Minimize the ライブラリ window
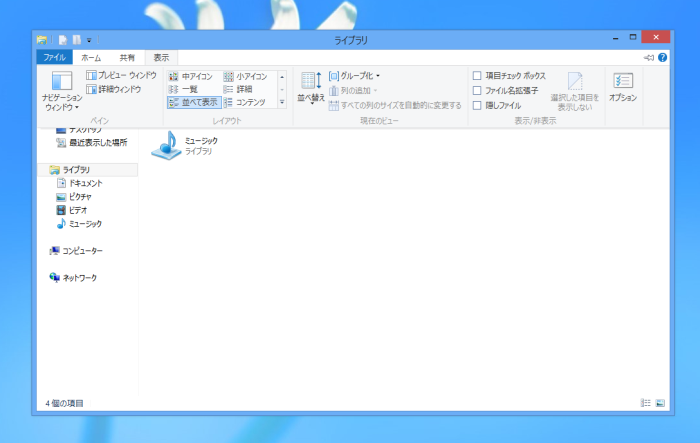700x443 pixels. (x=616, y=38)
